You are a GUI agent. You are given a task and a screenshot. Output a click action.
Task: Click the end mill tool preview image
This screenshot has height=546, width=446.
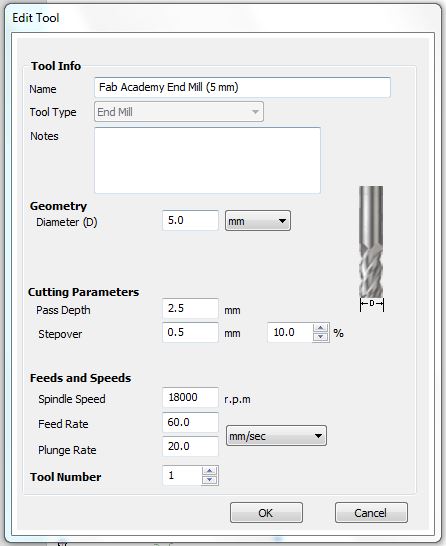pyautogui.click(x=371, y=248)
